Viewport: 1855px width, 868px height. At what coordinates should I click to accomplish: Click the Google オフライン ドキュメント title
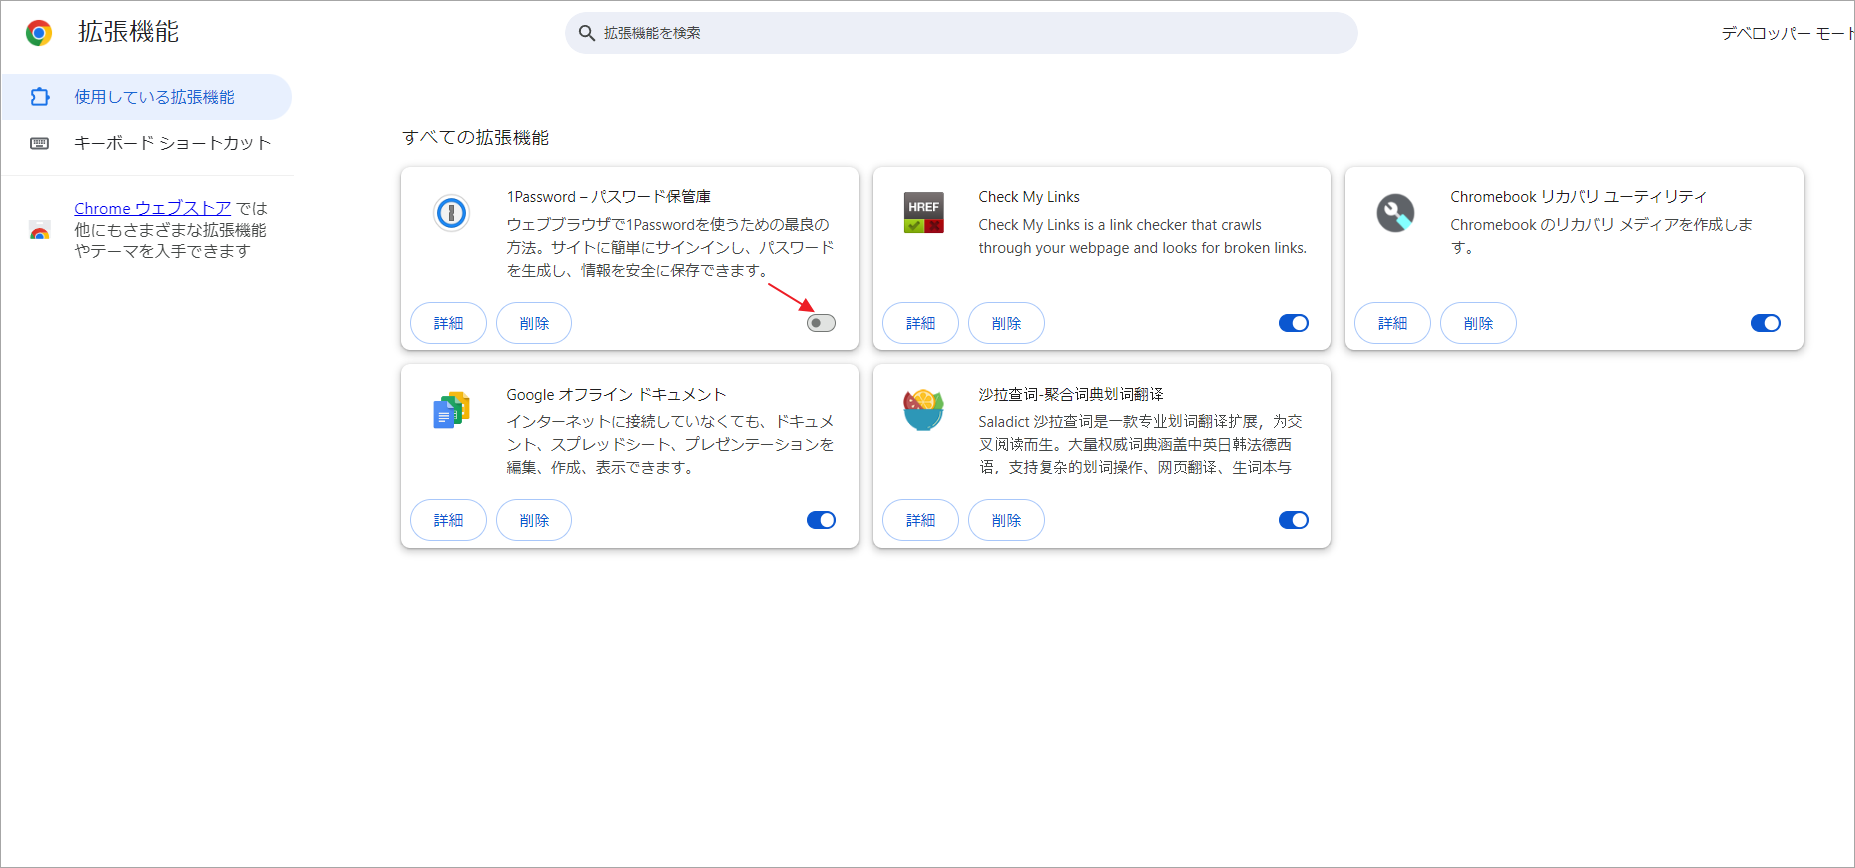(x=616, y=395)
